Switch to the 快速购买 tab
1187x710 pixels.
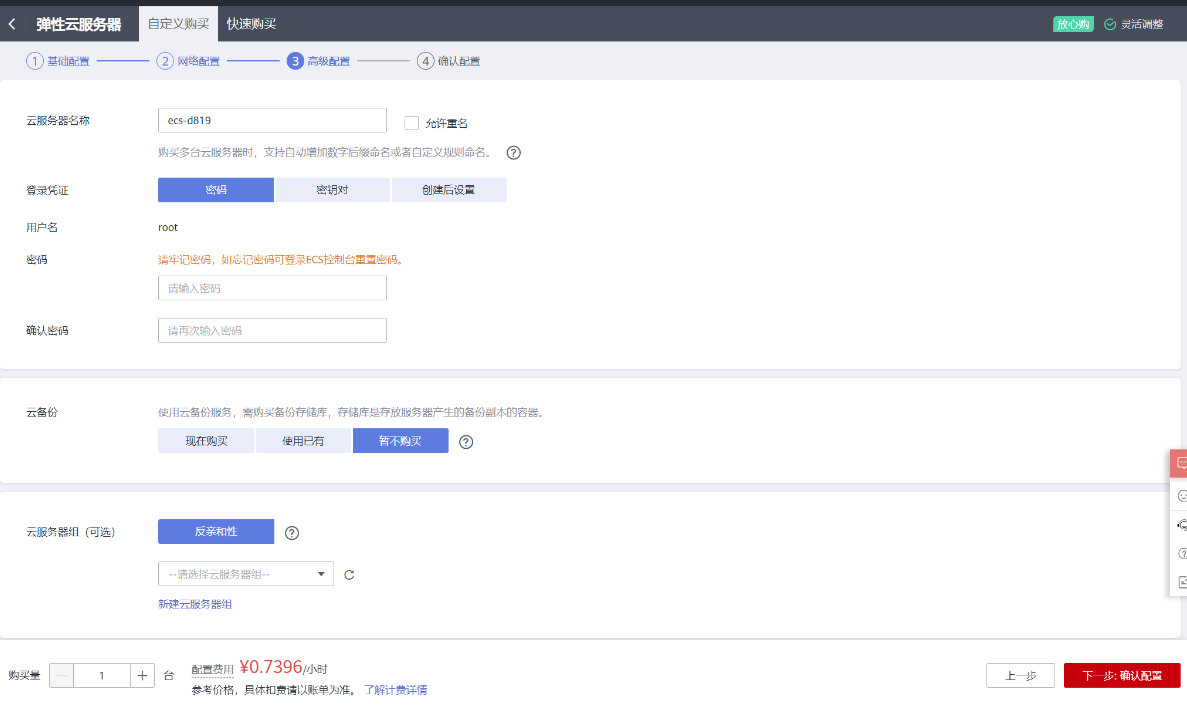tap(252, 22)
